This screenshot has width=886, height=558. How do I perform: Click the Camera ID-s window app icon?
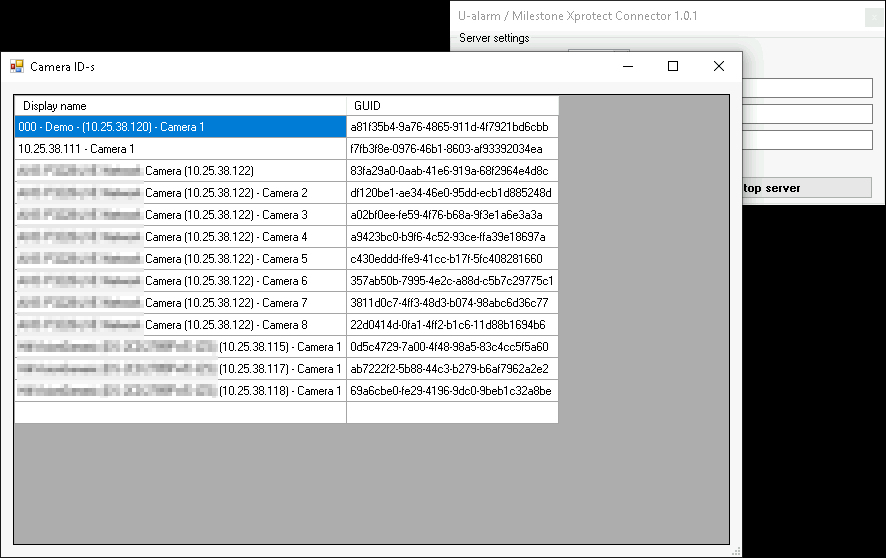tap(17, 67)
